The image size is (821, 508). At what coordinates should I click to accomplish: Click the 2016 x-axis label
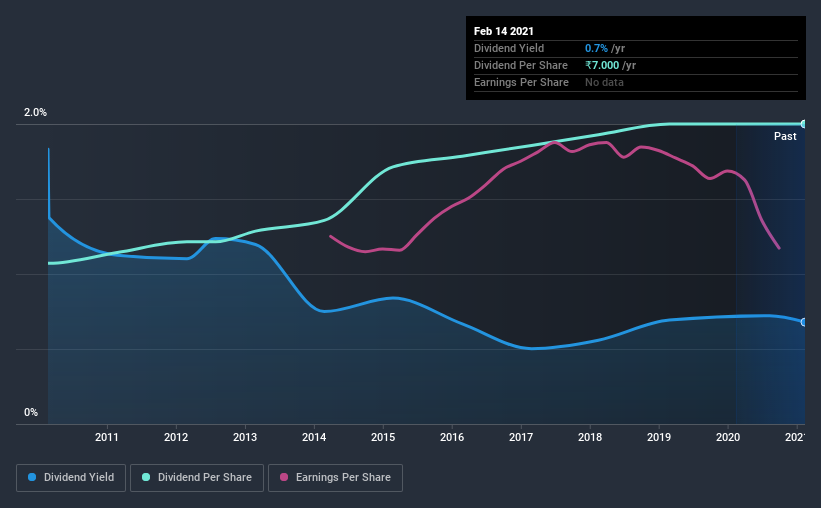(x=452, y=437)
